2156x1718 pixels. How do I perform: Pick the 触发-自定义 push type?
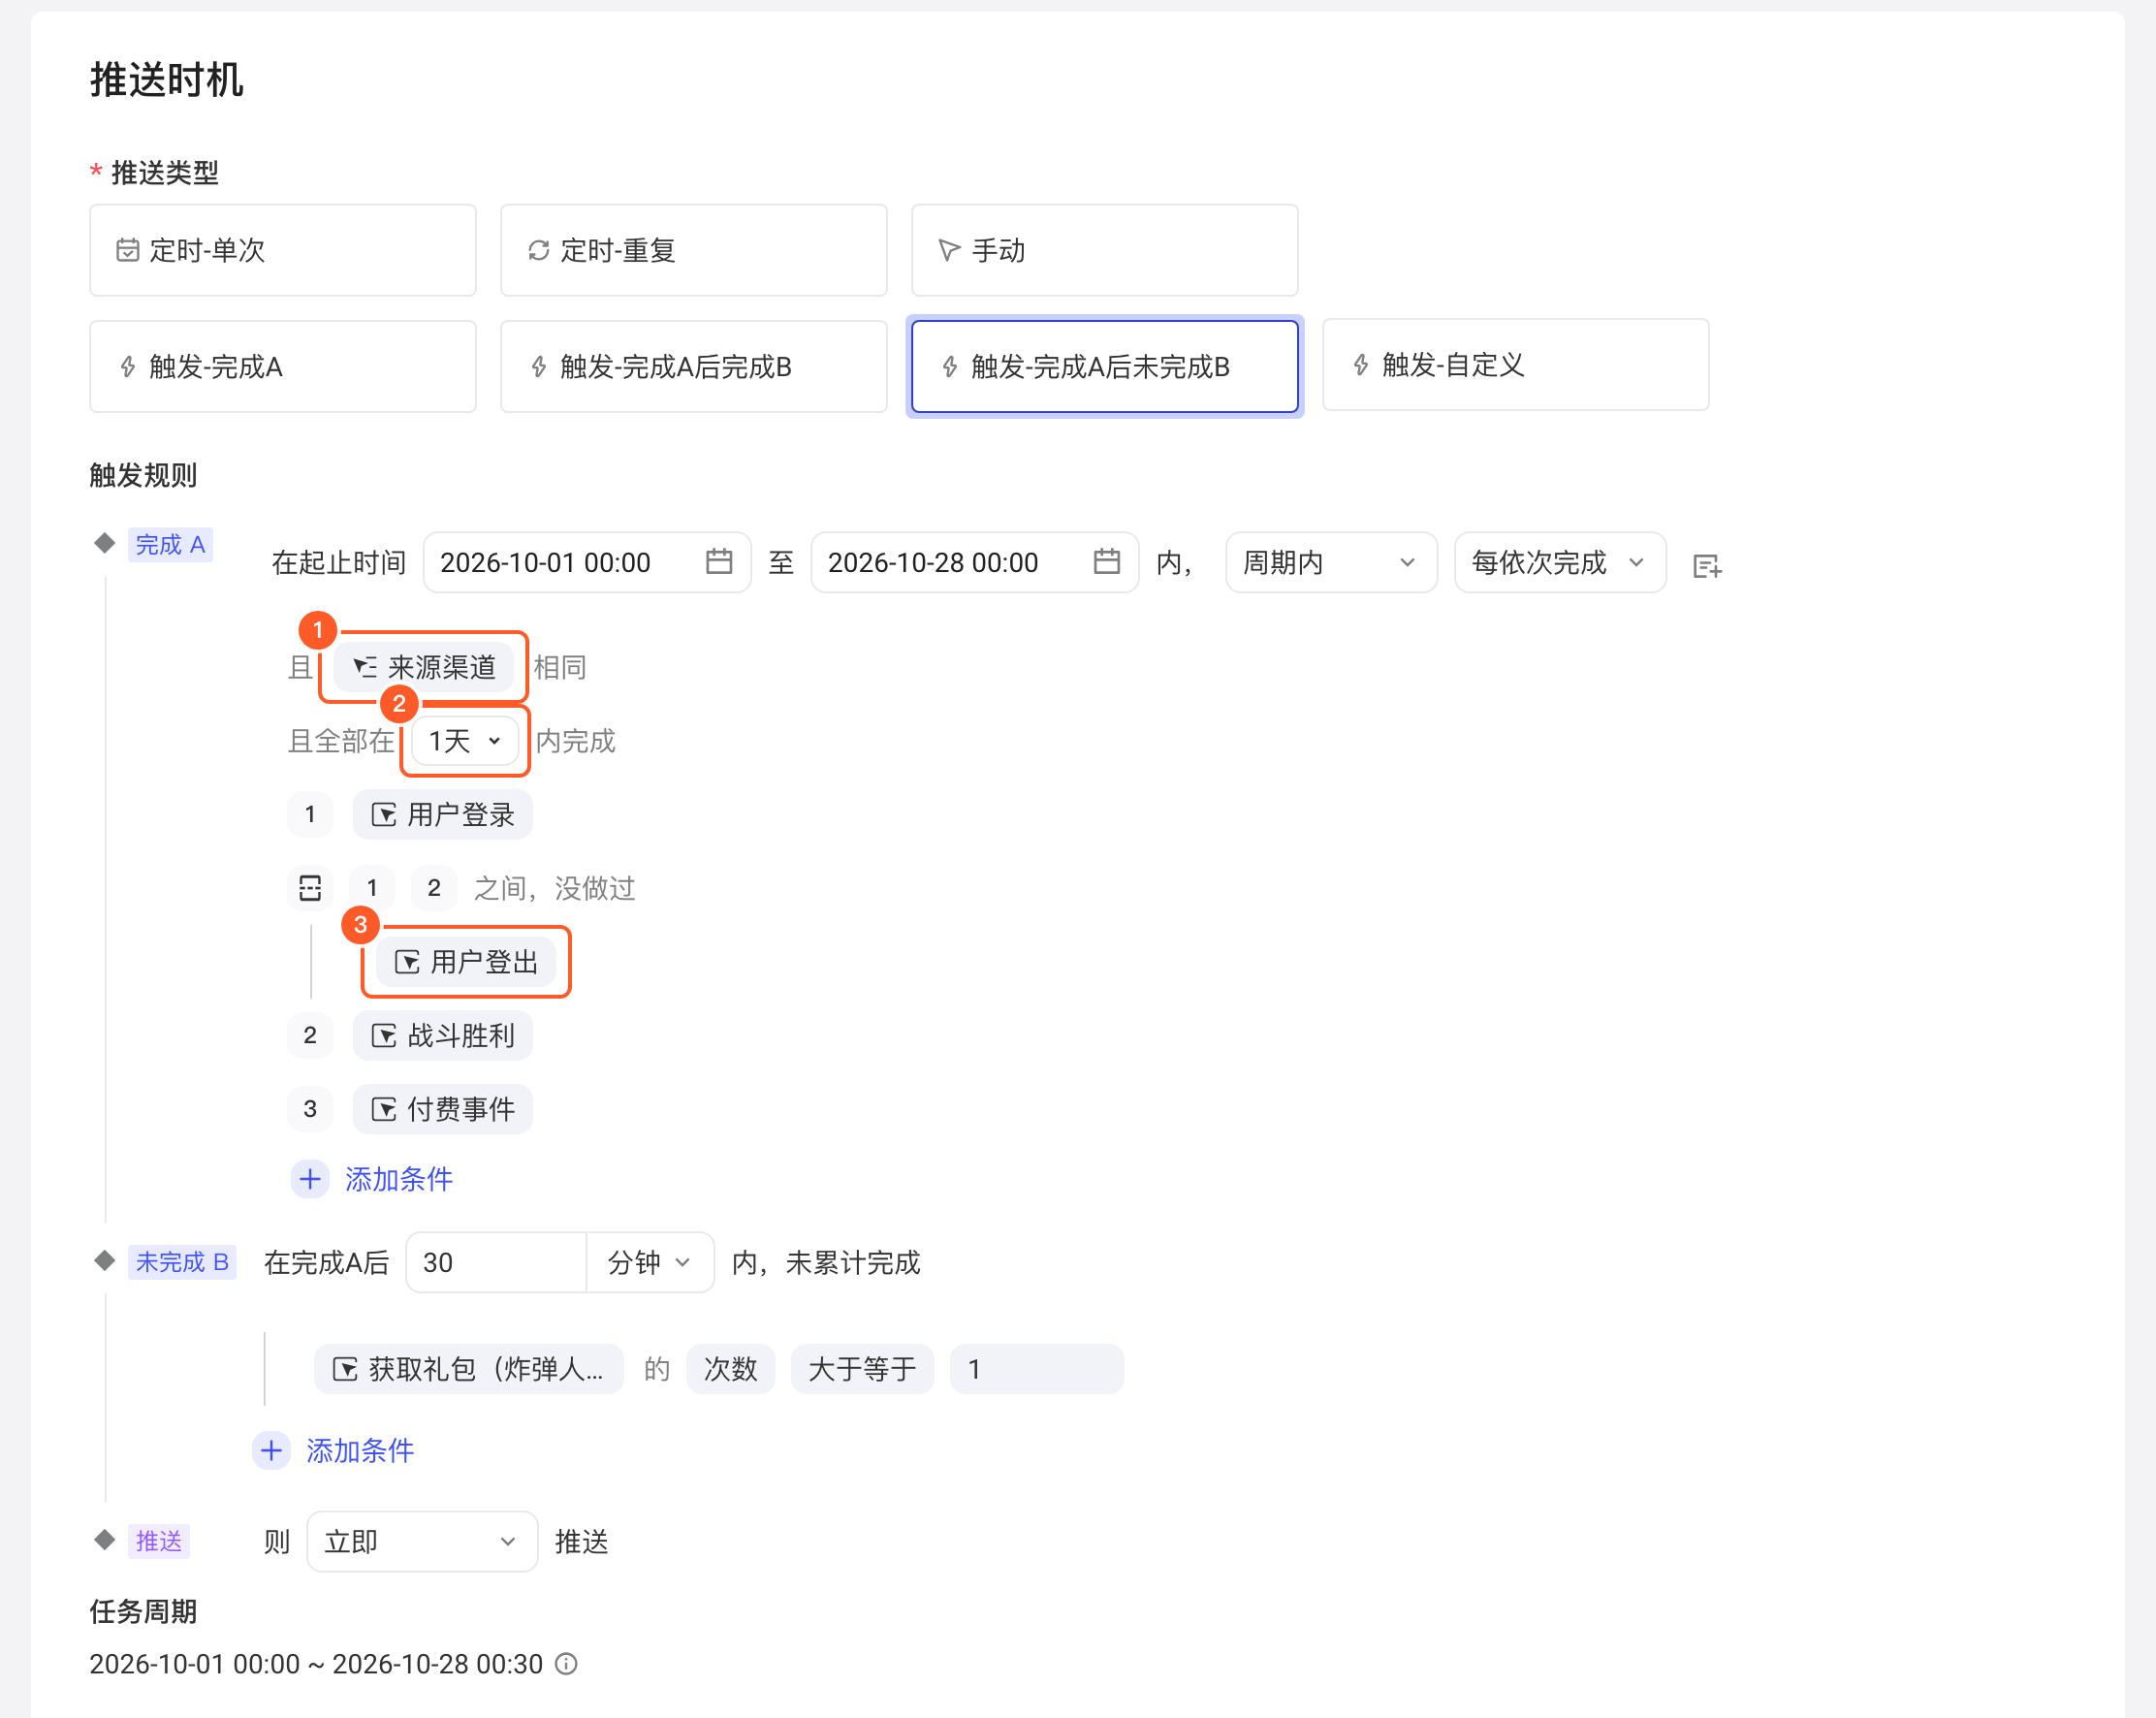1515,365
